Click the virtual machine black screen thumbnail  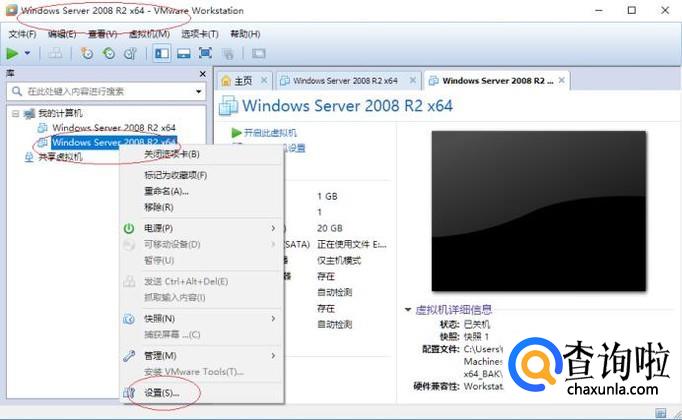click(x=539, y=211)
